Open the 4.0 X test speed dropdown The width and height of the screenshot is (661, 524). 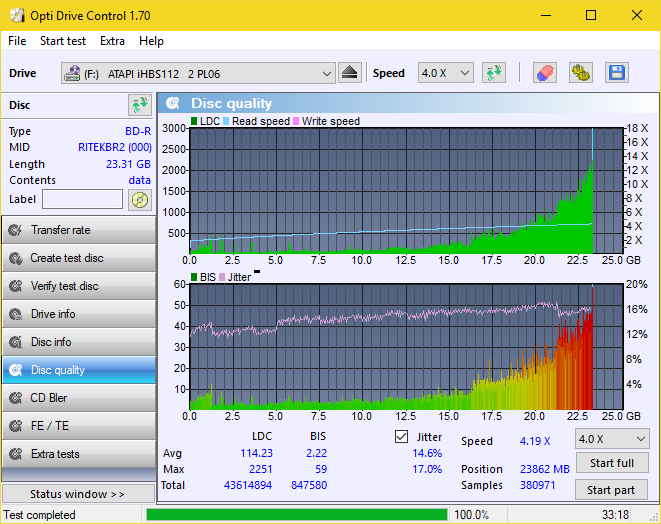point(611,439)
